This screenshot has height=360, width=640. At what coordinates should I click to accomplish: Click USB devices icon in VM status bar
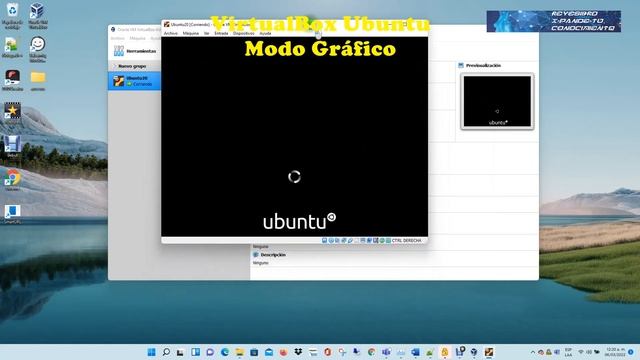tap(350, 240)
